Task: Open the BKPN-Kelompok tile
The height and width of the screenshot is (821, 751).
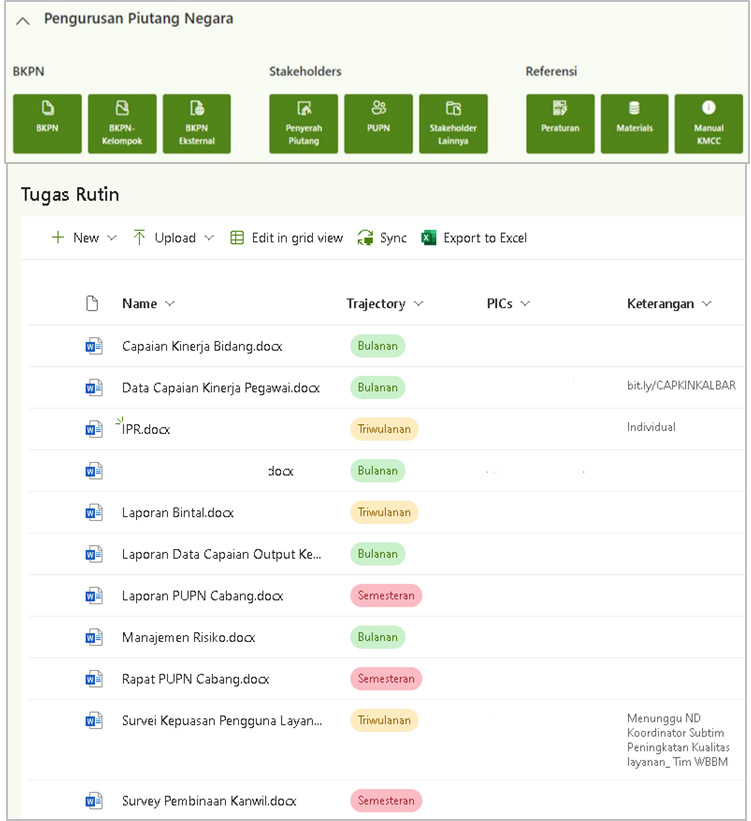Action: click(x=122, y=124)
